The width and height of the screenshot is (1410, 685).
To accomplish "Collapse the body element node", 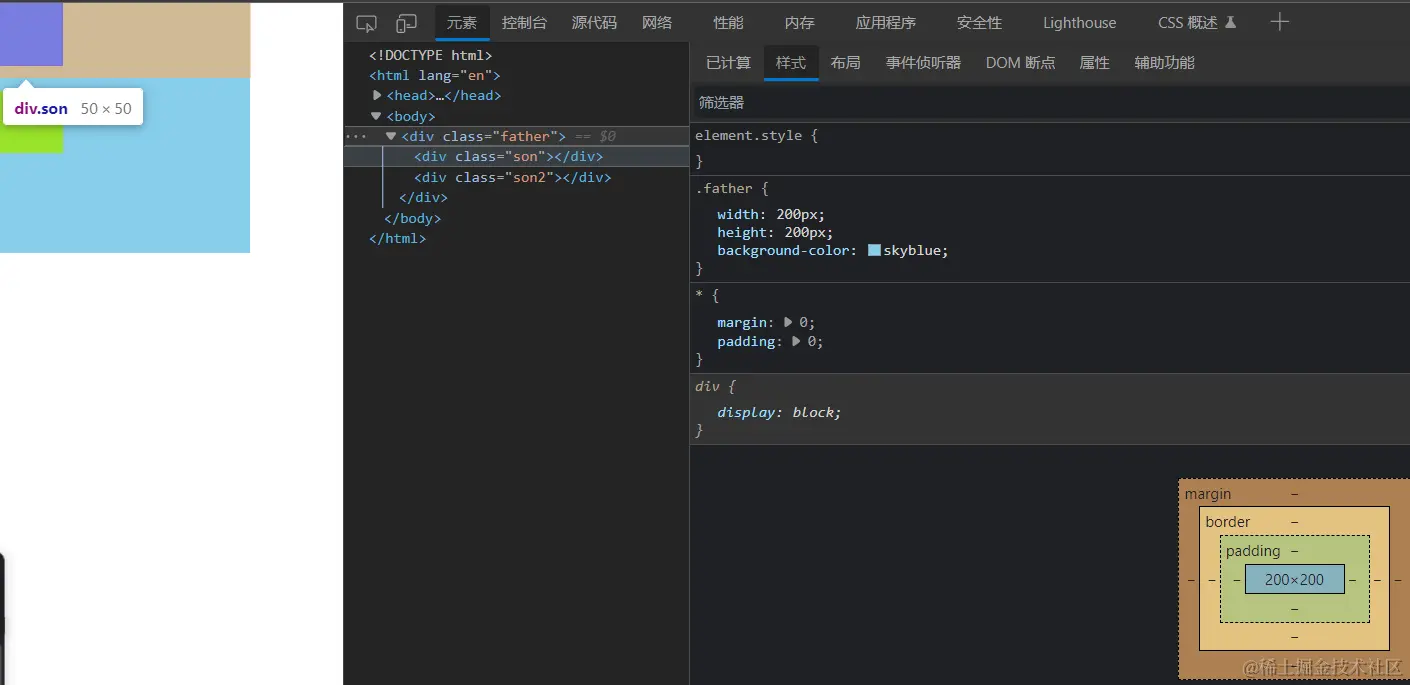I will pyautogui.click(x=377, y=116).
